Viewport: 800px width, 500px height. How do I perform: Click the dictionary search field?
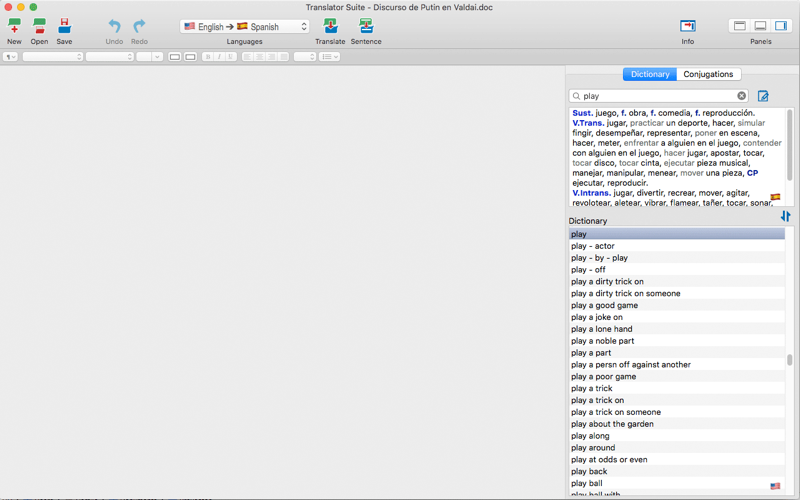658,96
